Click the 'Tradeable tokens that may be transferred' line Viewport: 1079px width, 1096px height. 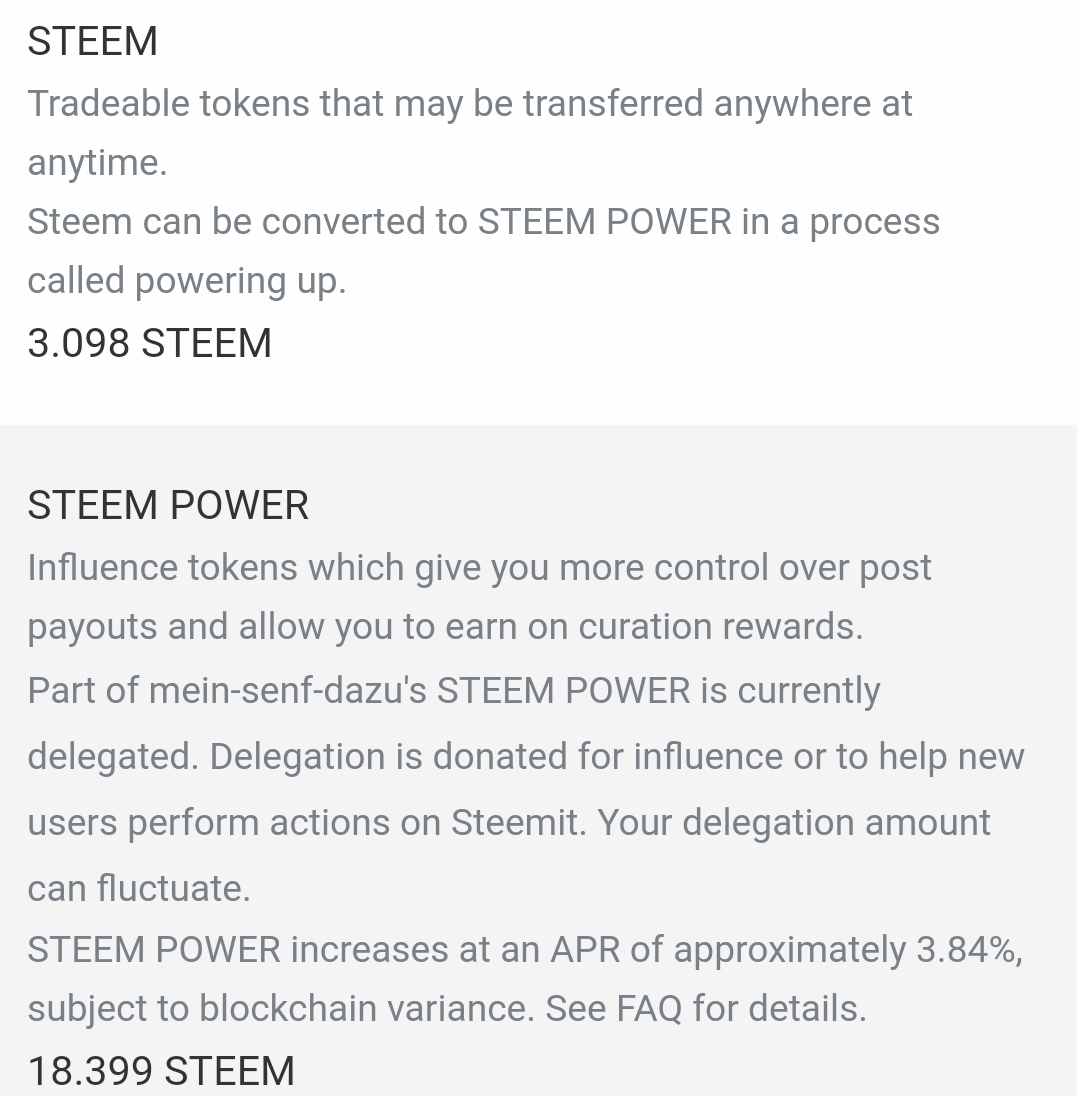tap(469, 104)
